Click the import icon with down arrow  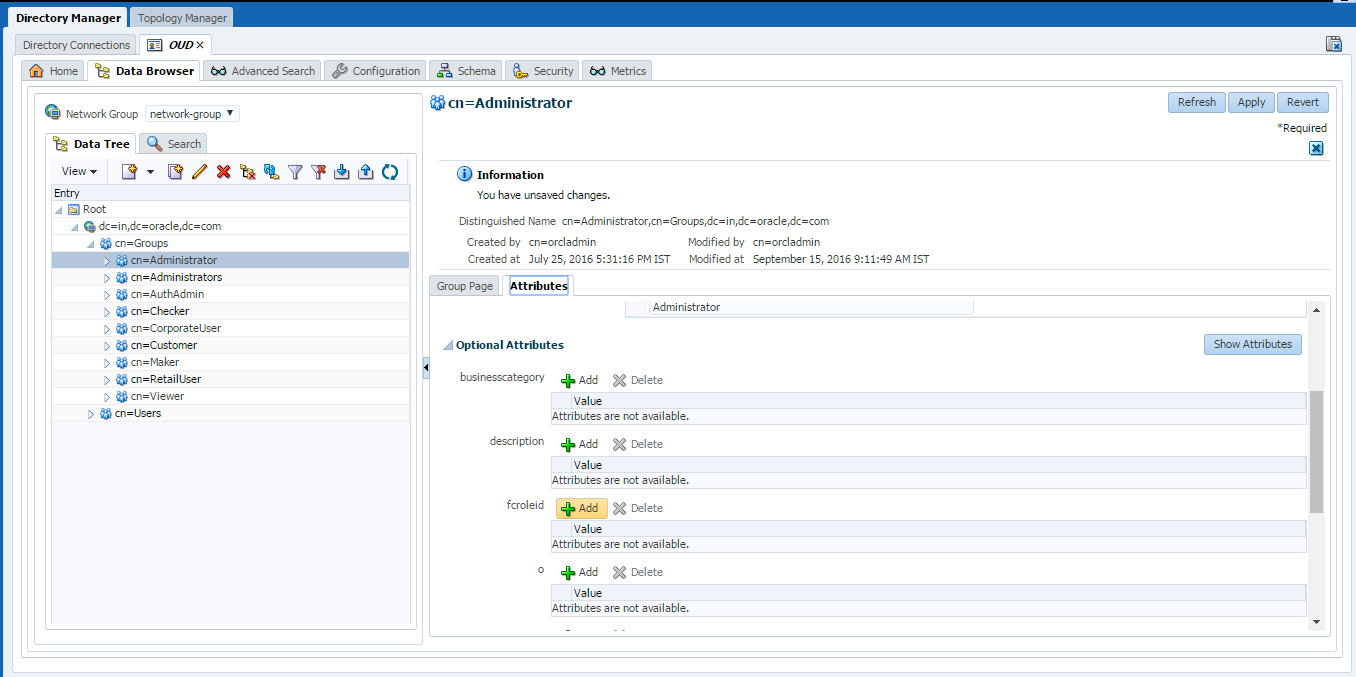pos(342,172)
